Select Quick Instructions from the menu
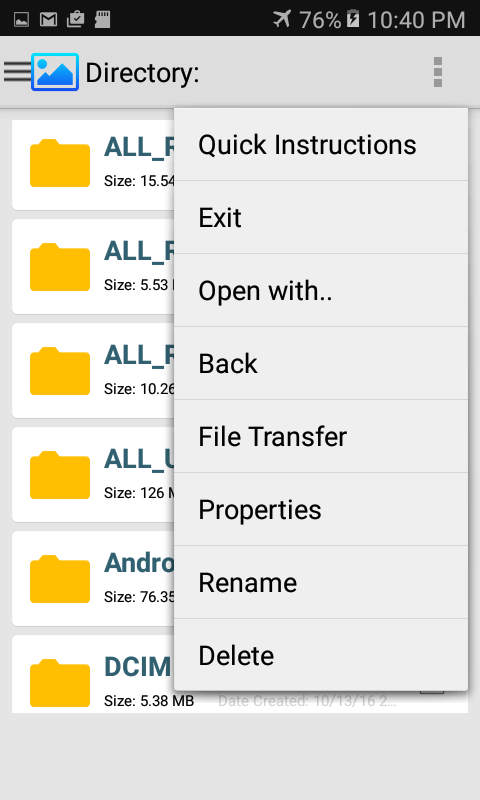The height and width of the screenshot is (800, 480). click(x=321, y=144)
